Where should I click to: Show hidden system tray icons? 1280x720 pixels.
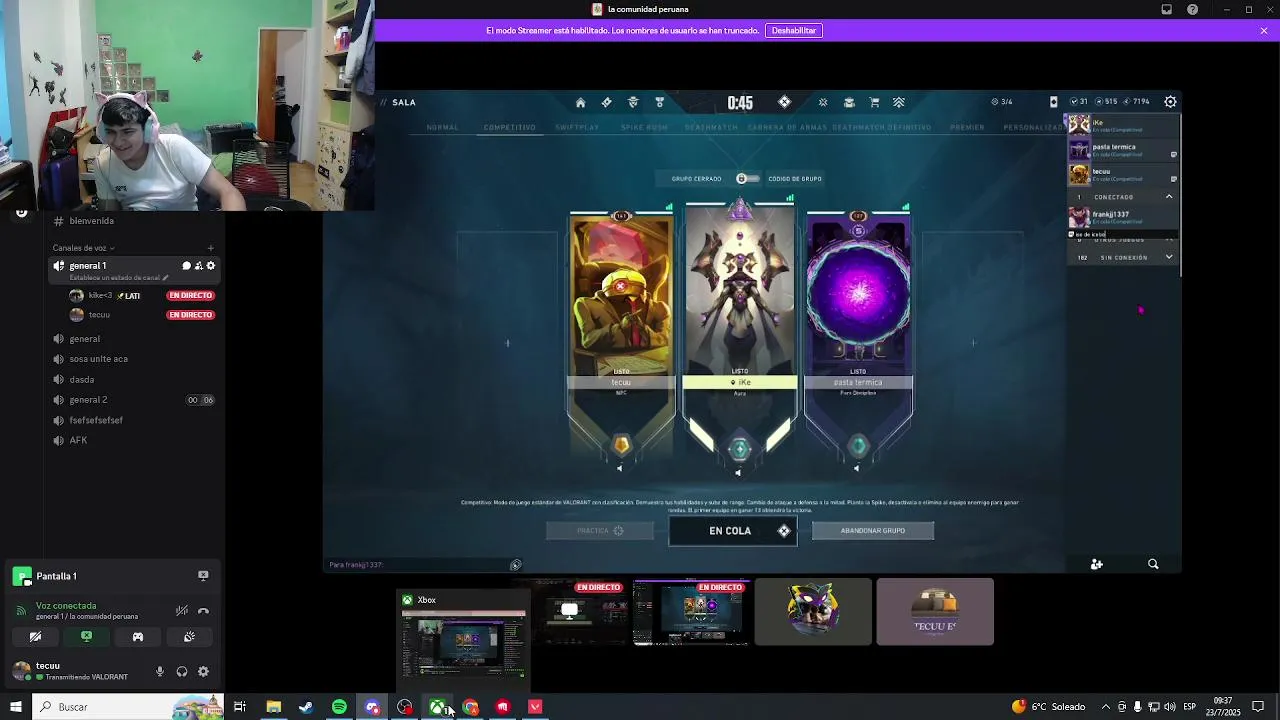[x=1105, y=707]
